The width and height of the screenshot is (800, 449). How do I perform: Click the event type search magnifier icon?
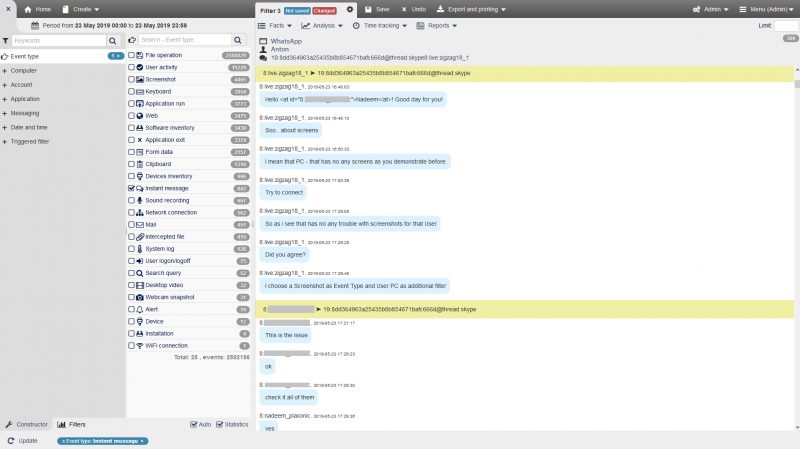[238, 40]
